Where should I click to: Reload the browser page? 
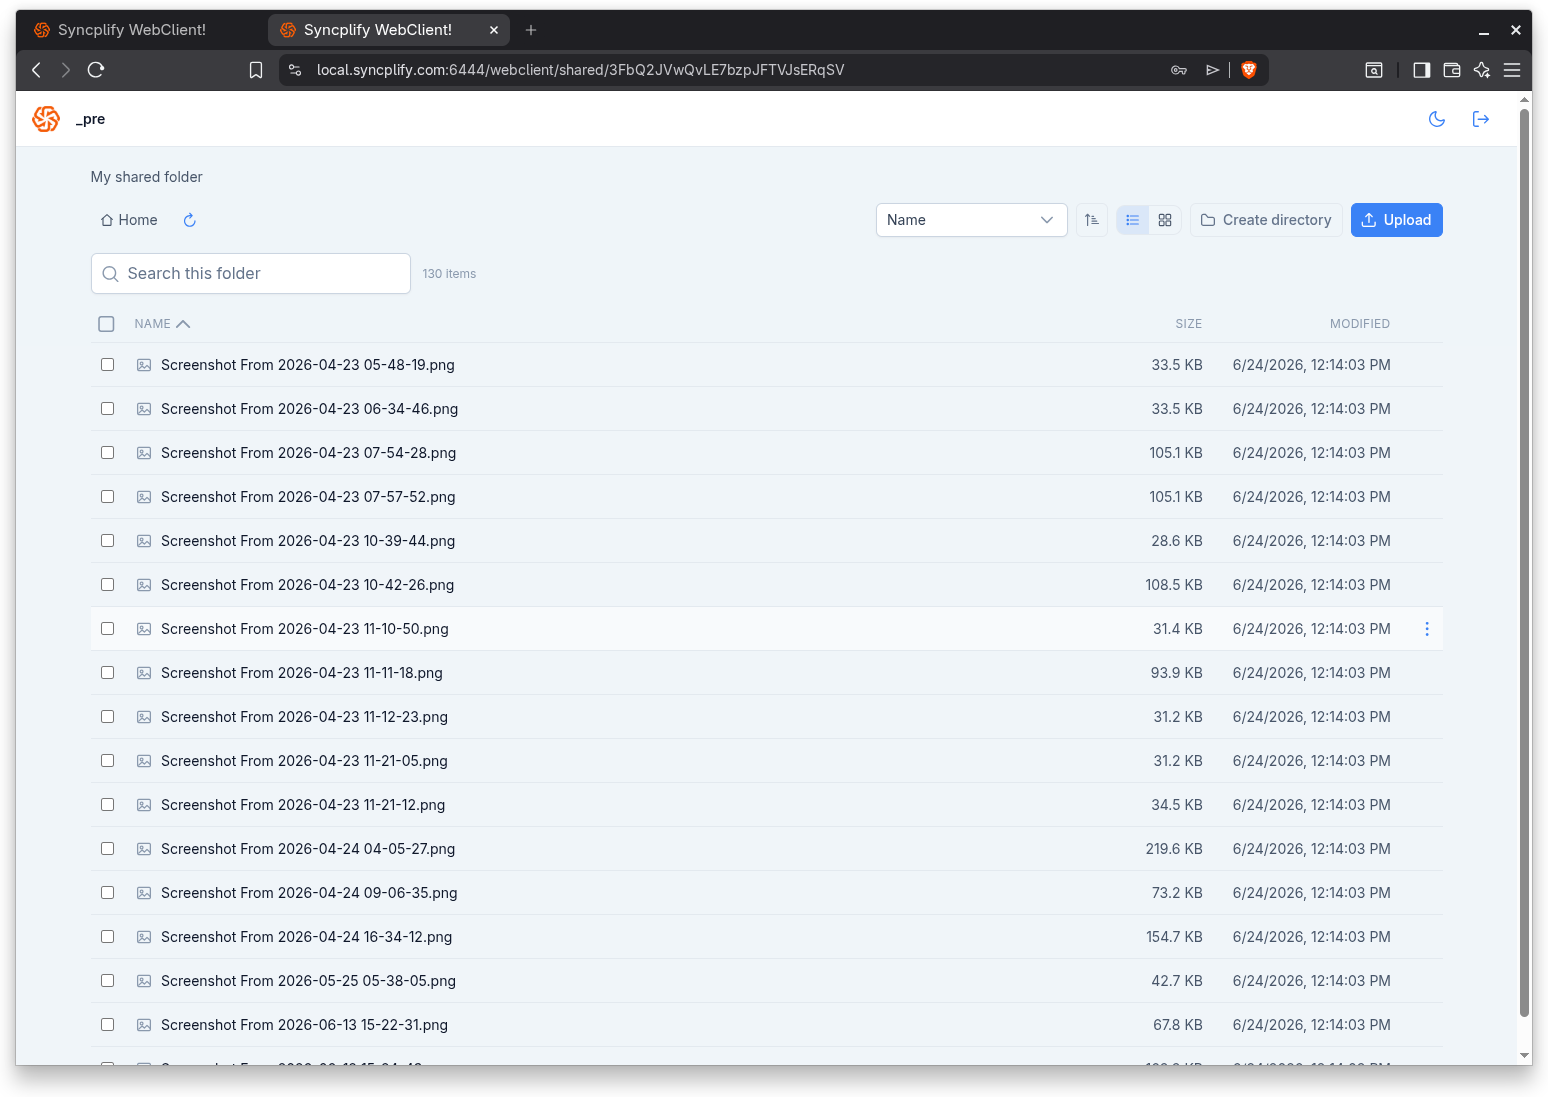click(x=96, y=70)
